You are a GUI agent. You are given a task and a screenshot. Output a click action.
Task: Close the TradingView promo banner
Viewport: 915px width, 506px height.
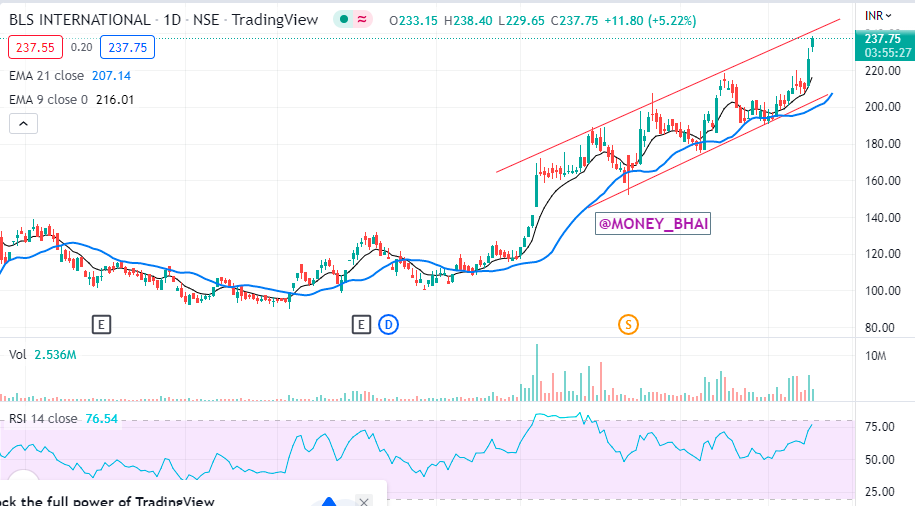(x=364, y=501)
